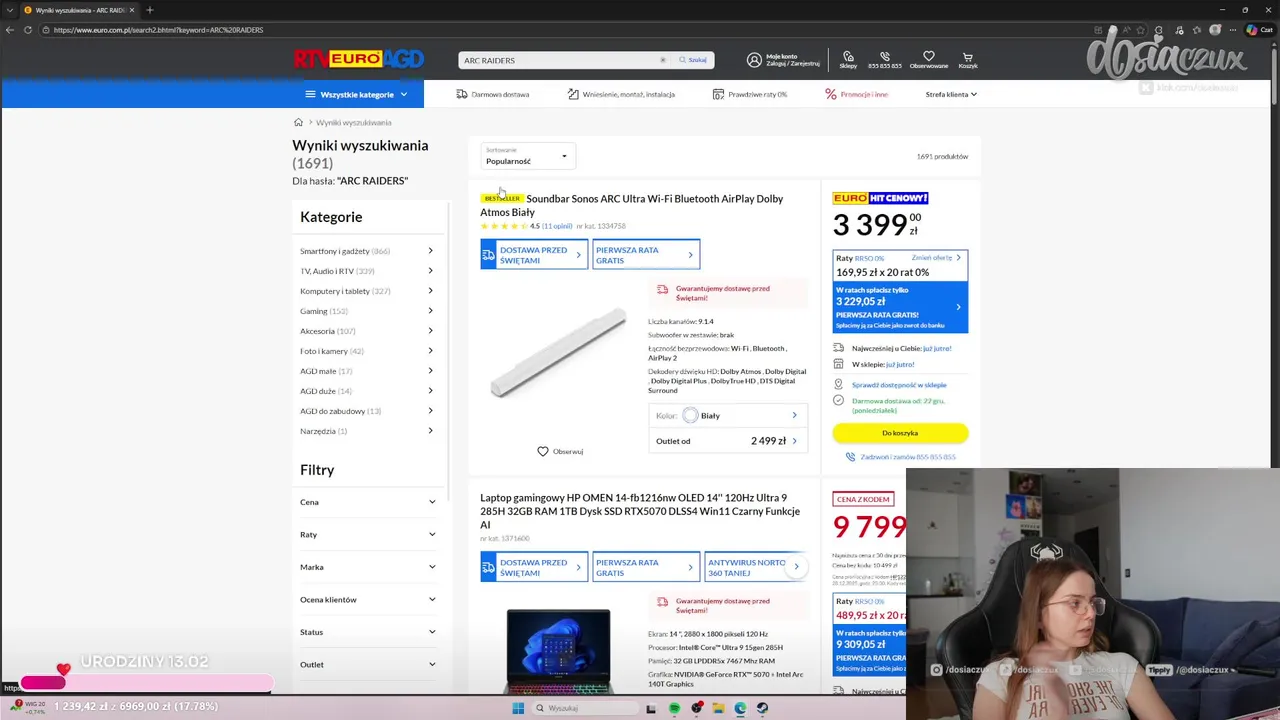This screenshot has width=1280, height=720.
Task: Click Sonos Pierwsza rata gratis badge
Action: click(646, 255)
